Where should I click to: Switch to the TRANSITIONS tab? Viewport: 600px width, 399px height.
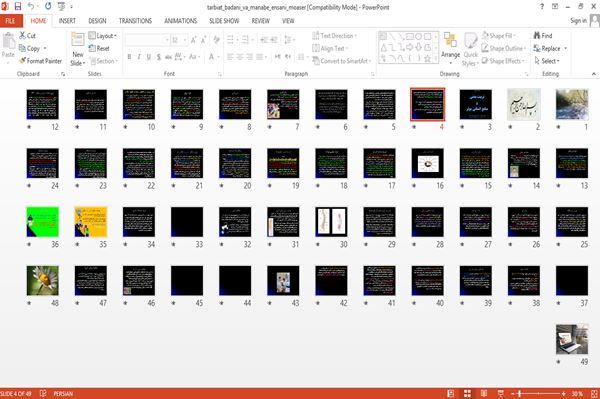point(135,21)
